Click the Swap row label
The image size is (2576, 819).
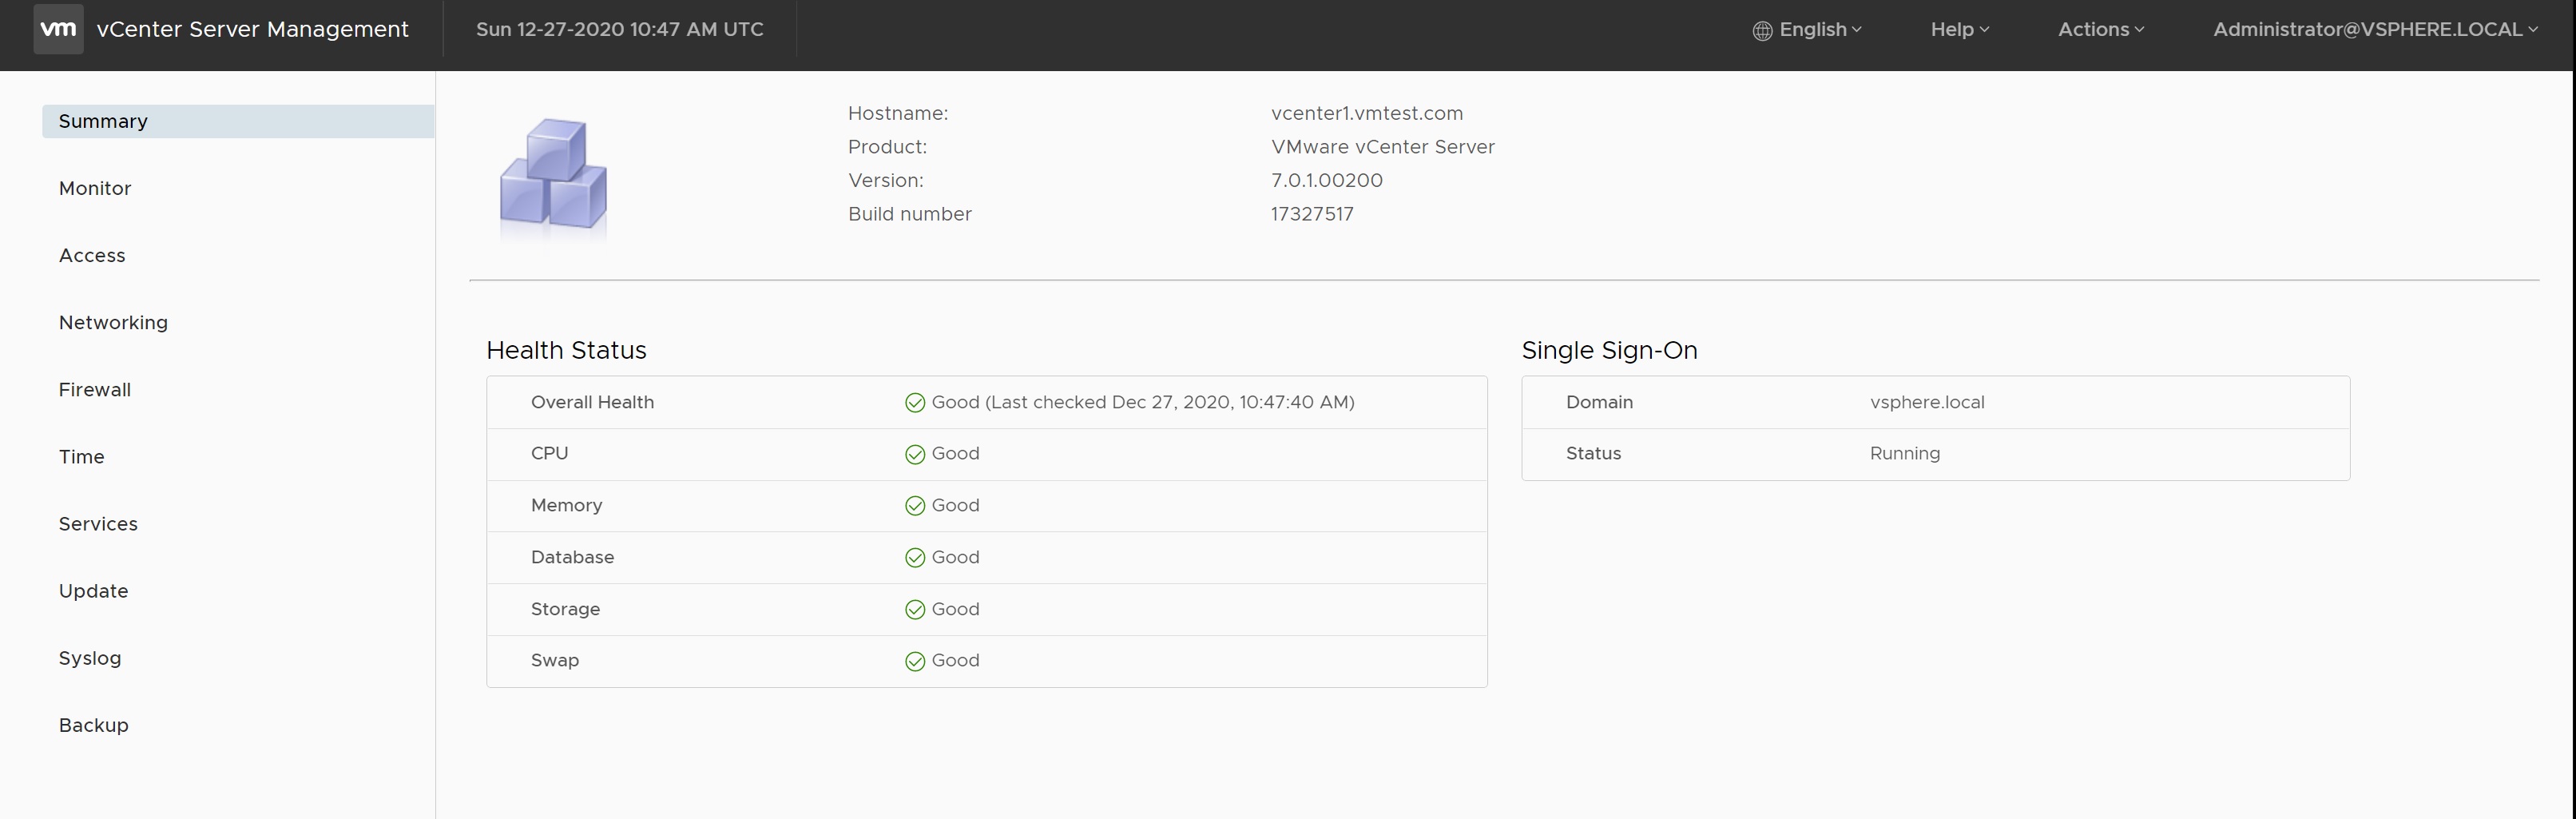554,660
